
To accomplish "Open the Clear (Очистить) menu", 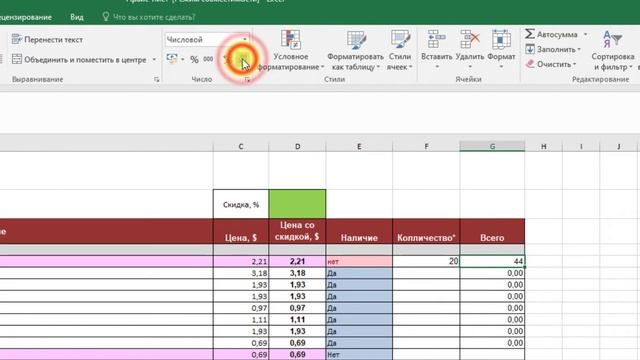I will click(551, 64).
